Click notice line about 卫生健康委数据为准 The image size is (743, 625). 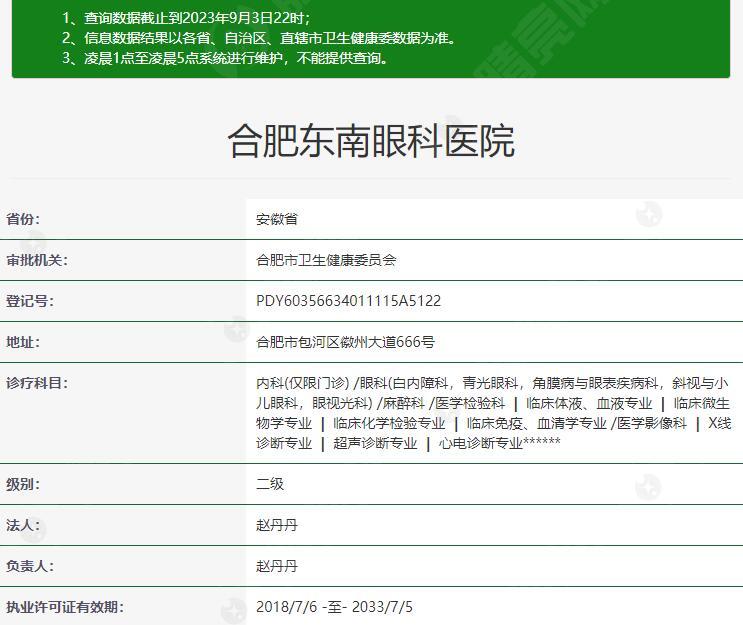[x=259, y=38]
